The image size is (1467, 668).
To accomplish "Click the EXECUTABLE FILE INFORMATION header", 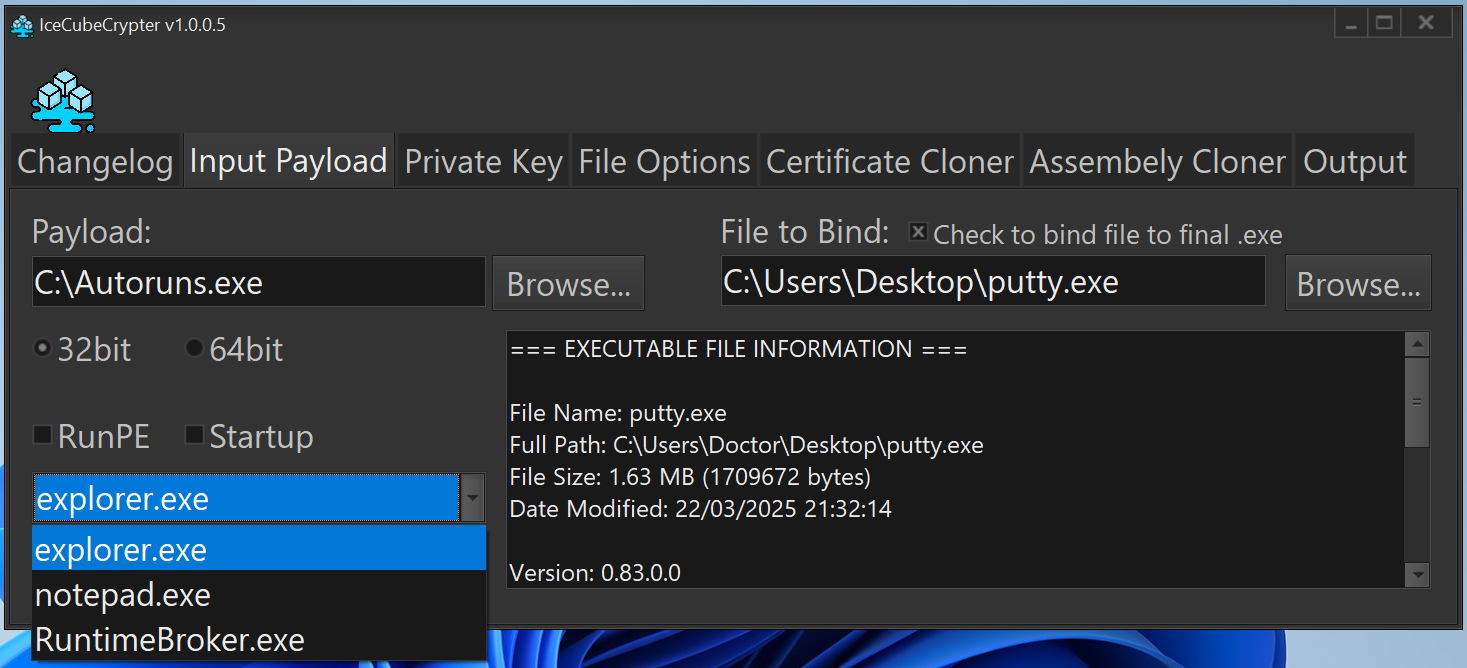I will 738,349.
